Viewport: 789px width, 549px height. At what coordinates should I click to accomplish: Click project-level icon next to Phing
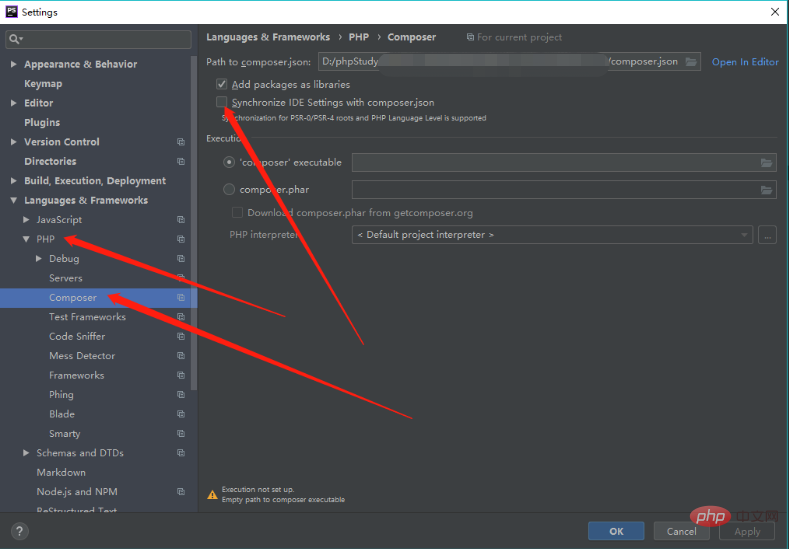point(181,395)
